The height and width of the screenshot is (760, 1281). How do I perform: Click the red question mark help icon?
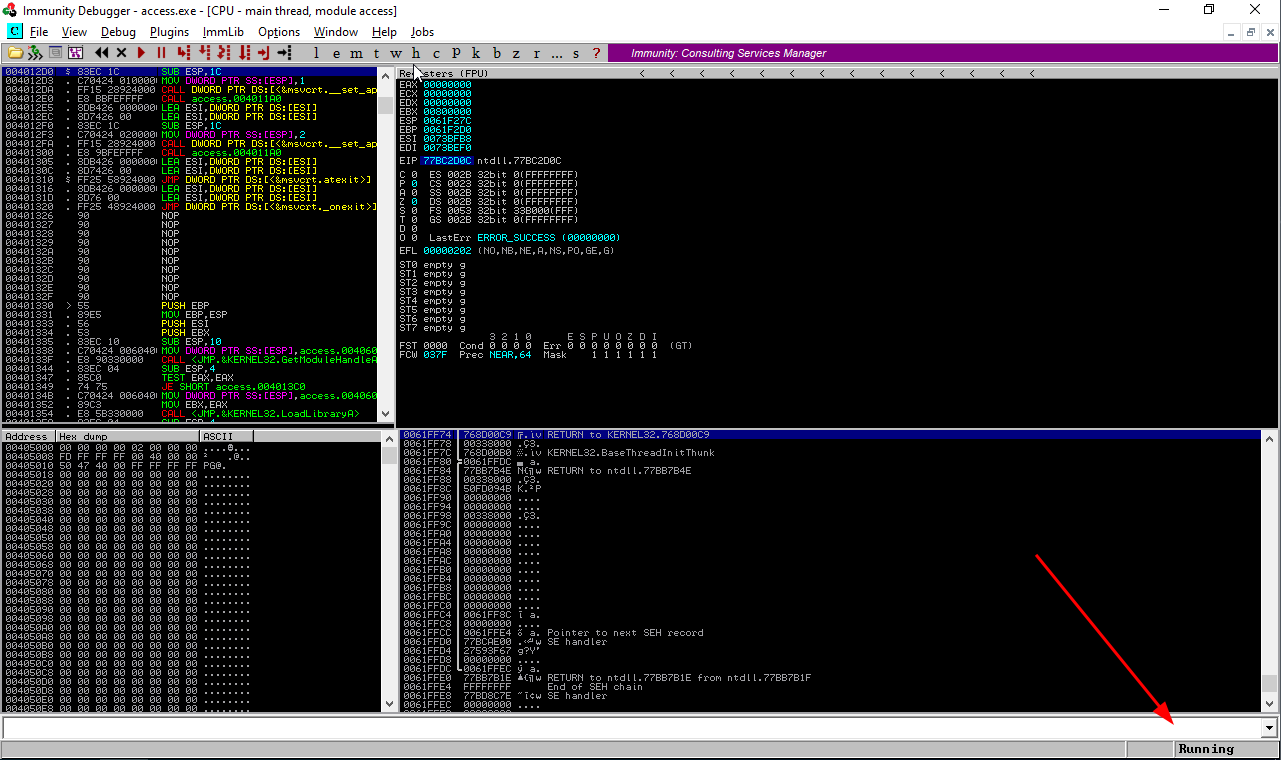(x=597, y=53)
